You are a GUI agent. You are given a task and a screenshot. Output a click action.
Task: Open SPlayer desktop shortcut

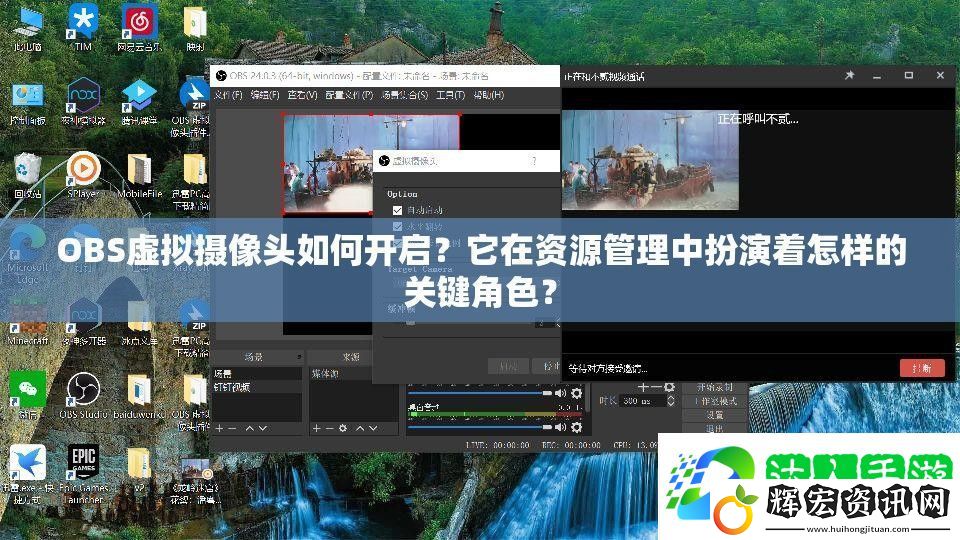(83, 175)
